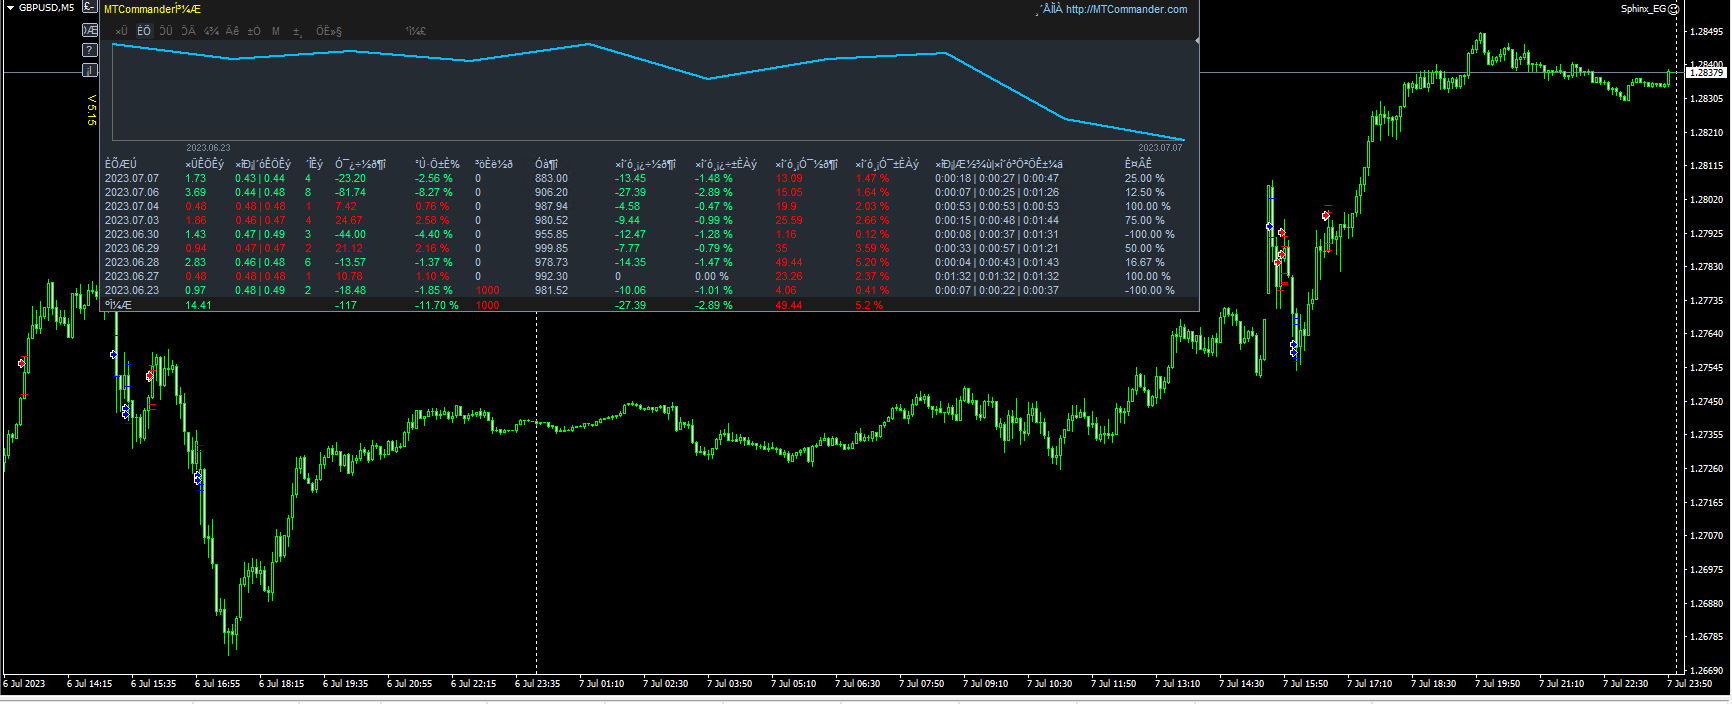Screen dimensions: 1732x704
Task: Select the '×Ü' first tab
Action: tap(122, 31)
